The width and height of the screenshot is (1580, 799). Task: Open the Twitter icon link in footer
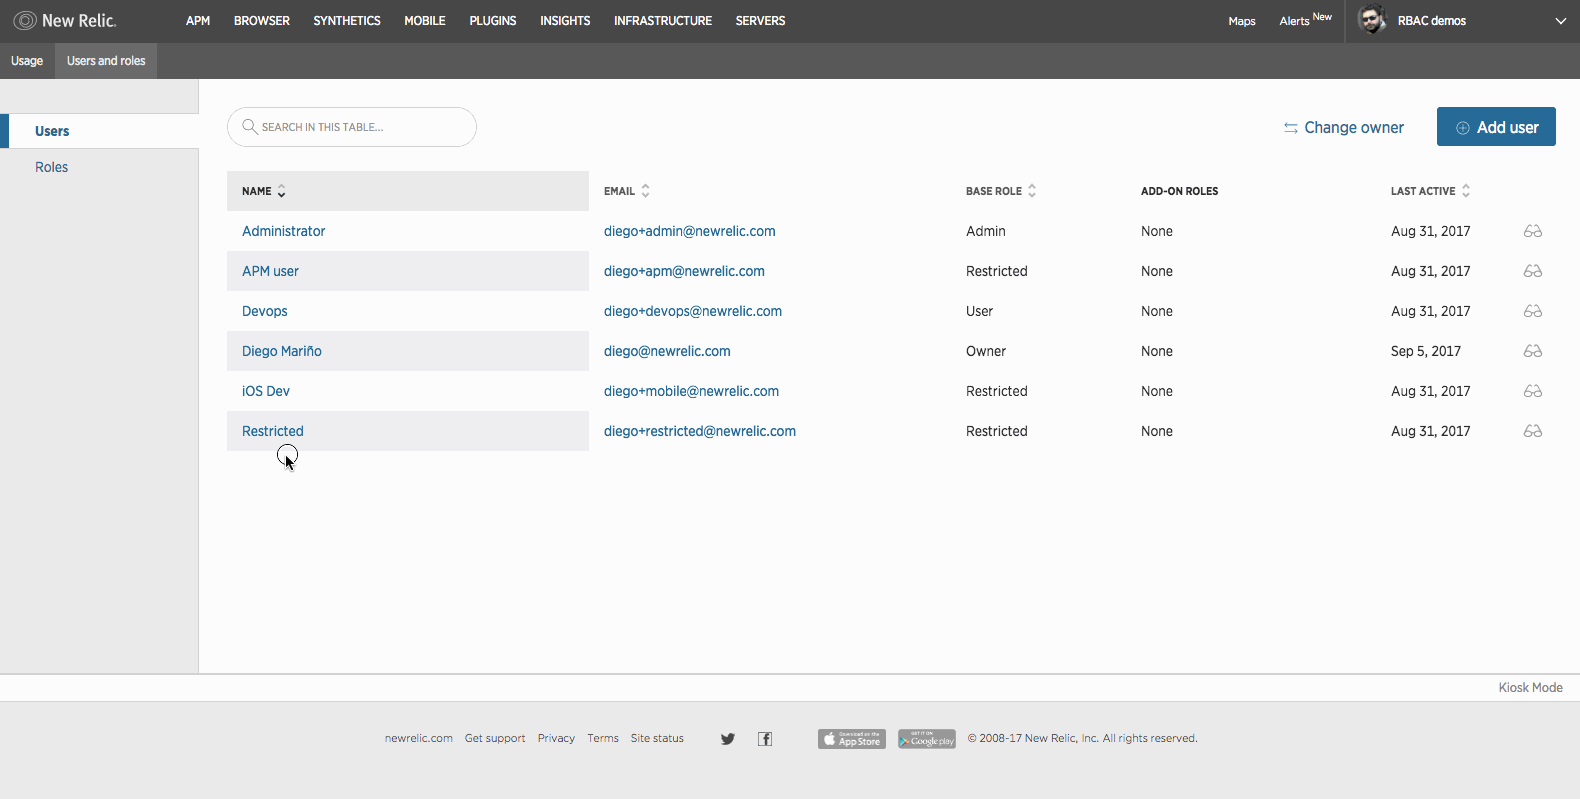pyautogui.click(x=728, y=739)
